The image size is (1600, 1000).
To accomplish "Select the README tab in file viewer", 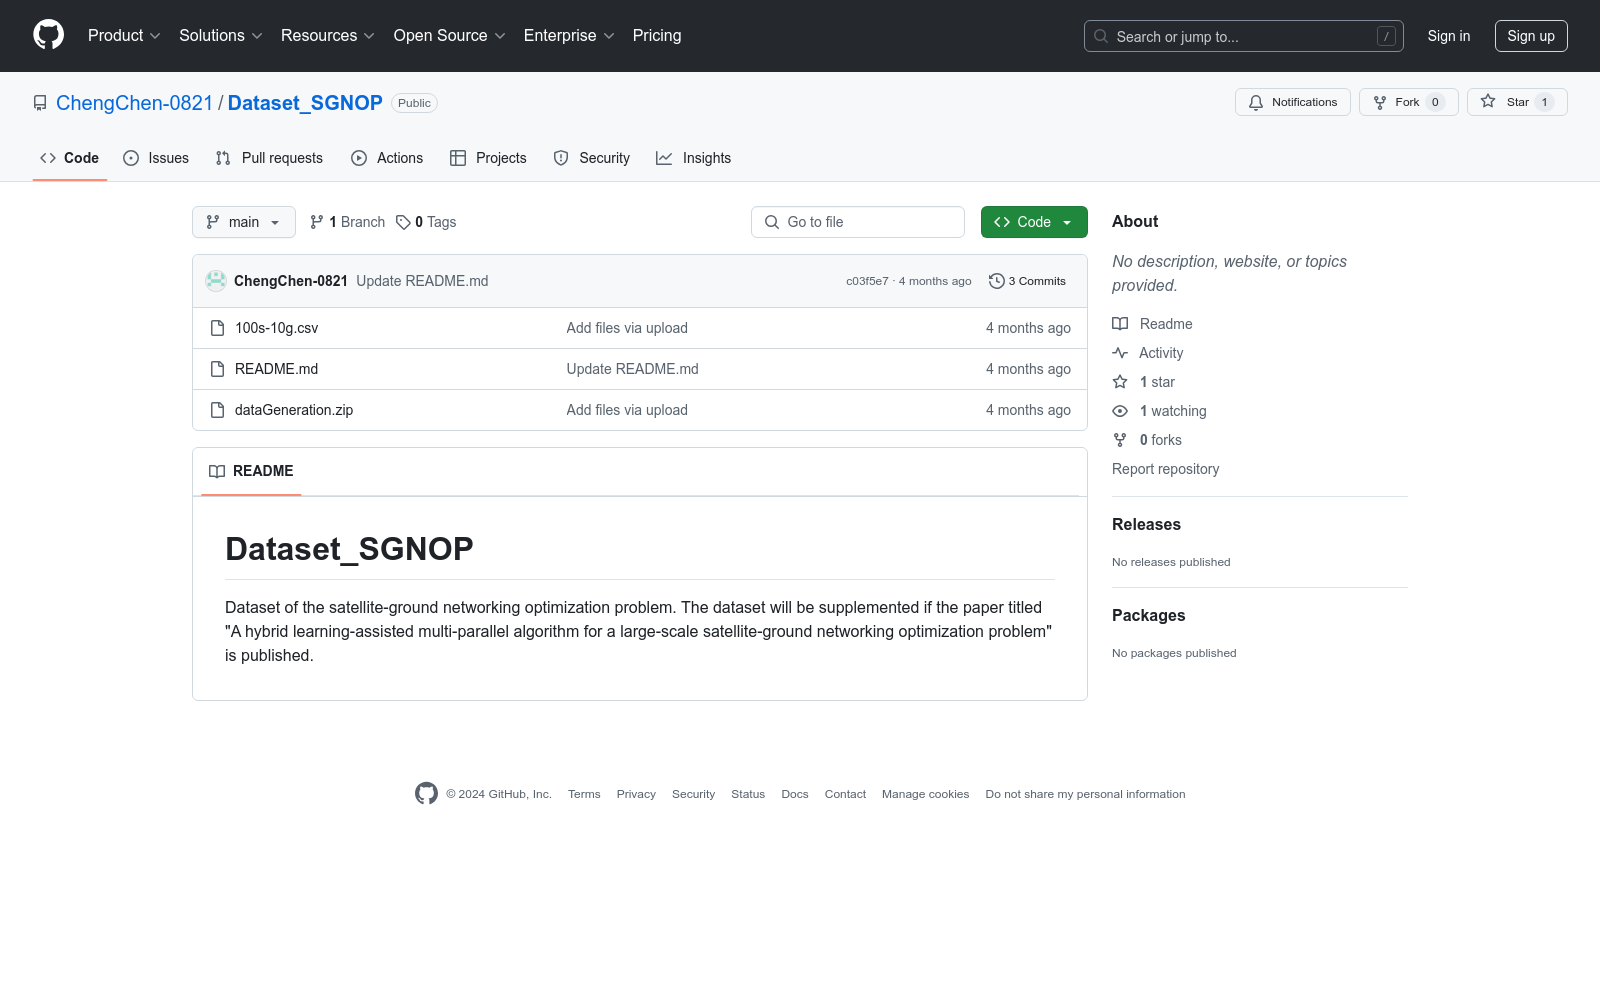I will tap(251, 471).
